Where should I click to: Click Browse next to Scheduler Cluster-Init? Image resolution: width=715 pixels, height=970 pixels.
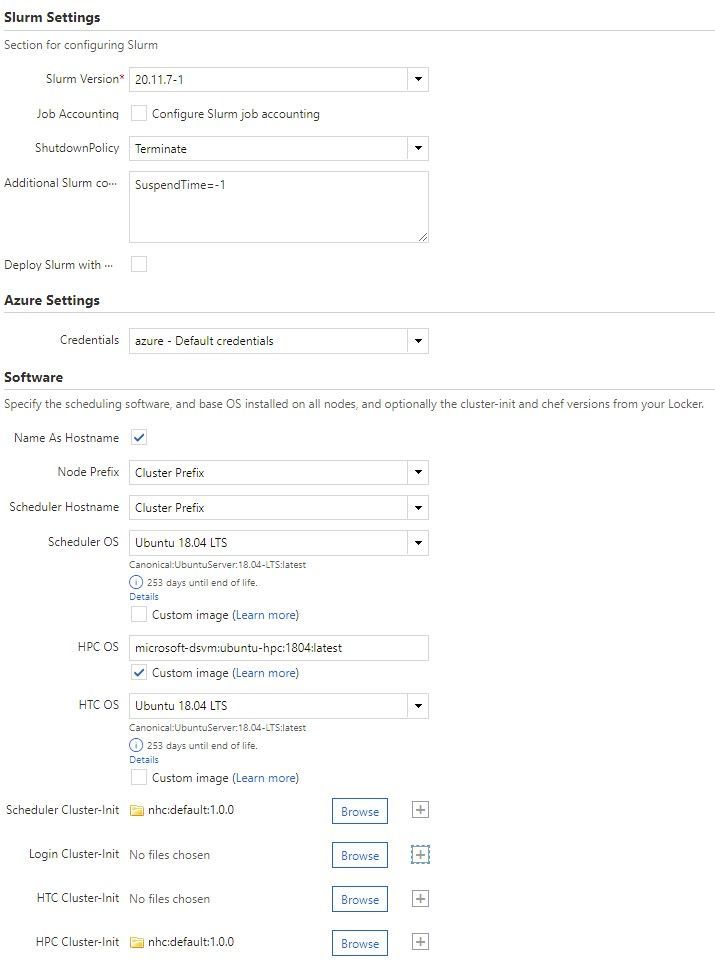[x=359, y=811]
